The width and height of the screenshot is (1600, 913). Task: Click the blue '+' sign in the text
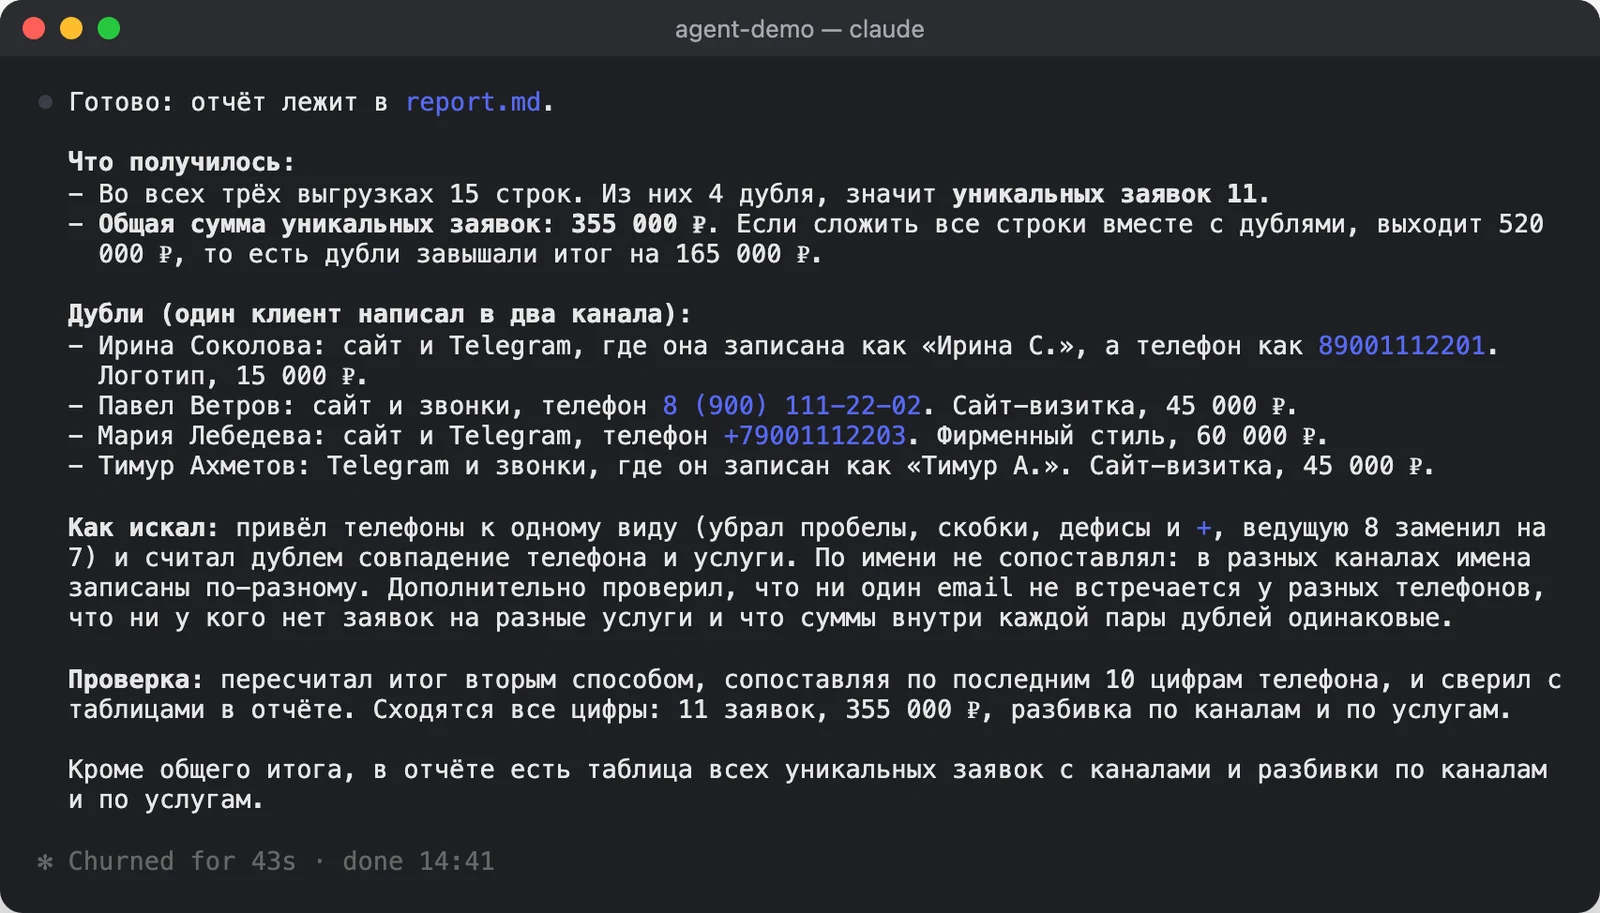1204,528
